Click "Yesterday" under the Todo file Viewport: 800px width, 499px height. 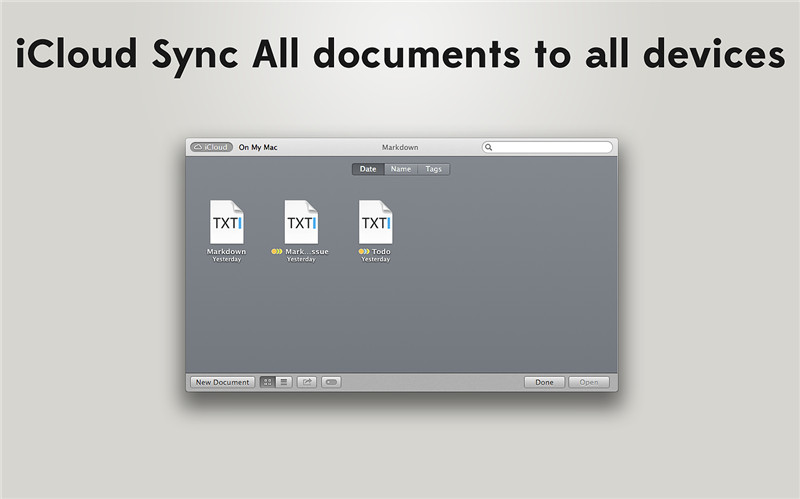pos(376,259)
